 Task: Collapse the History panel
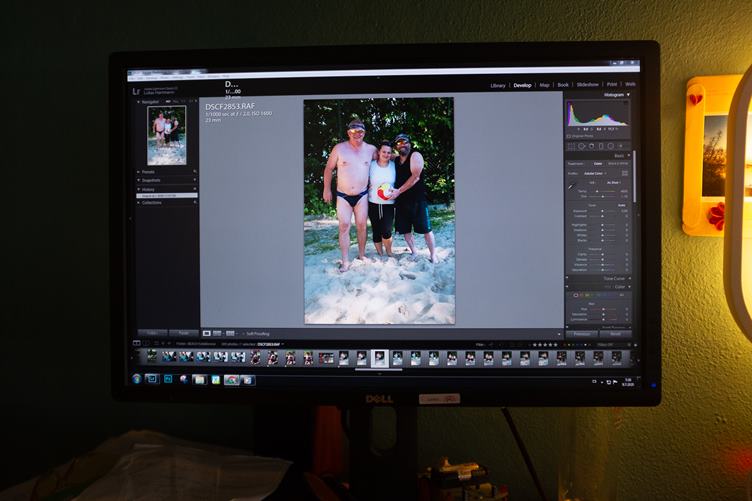(x=139, y=189)
